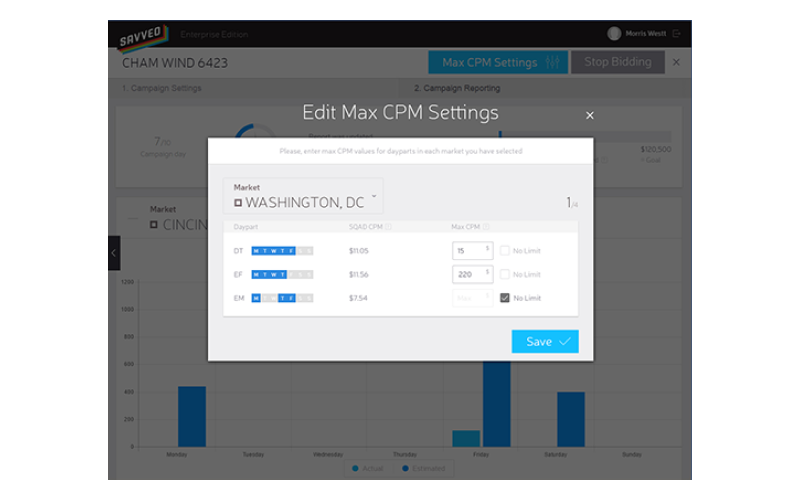The width and height of the screenshot is (800, 500).
Task: Click the DT SQAD CPM value $11.05
Action: (359, 251)
